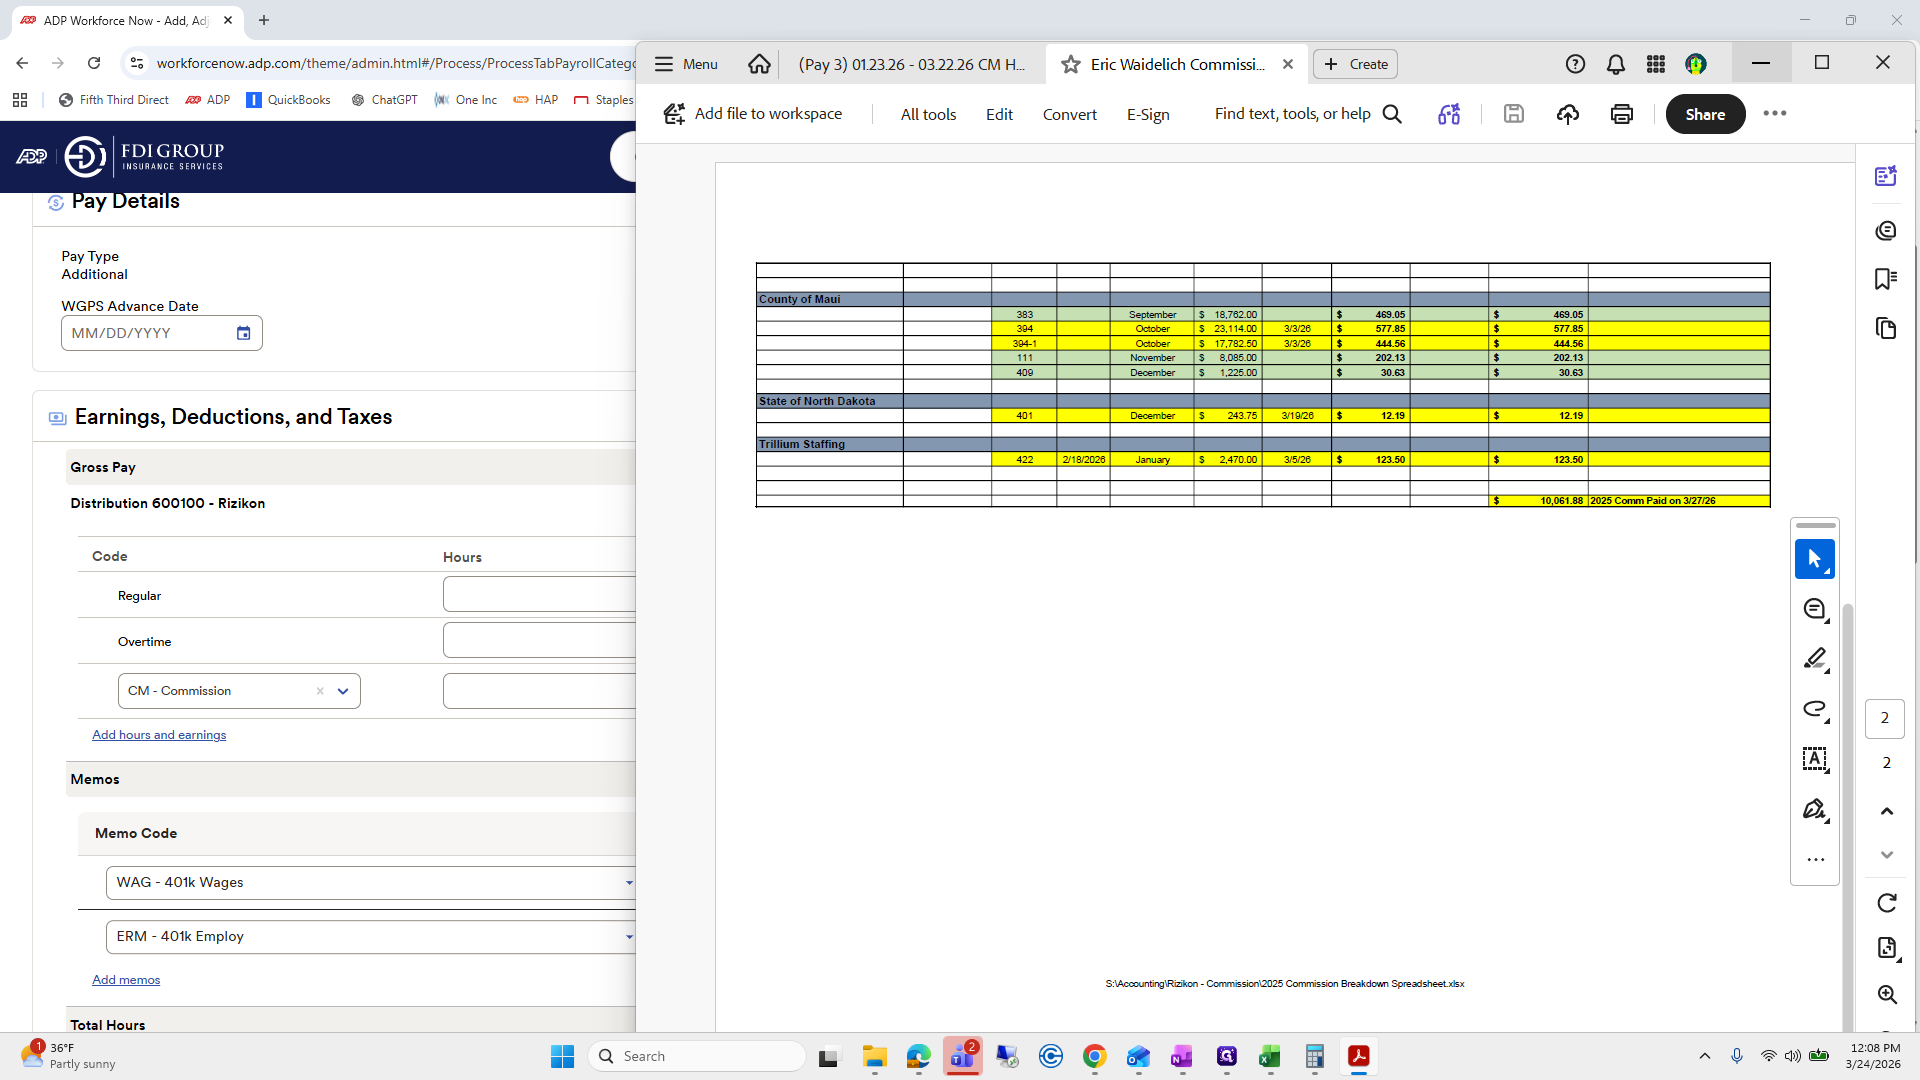Viewport: 1920px width, 1080px height.
Task: Open the WGPS Advance Date calendar picker
Action: [243, 333]
